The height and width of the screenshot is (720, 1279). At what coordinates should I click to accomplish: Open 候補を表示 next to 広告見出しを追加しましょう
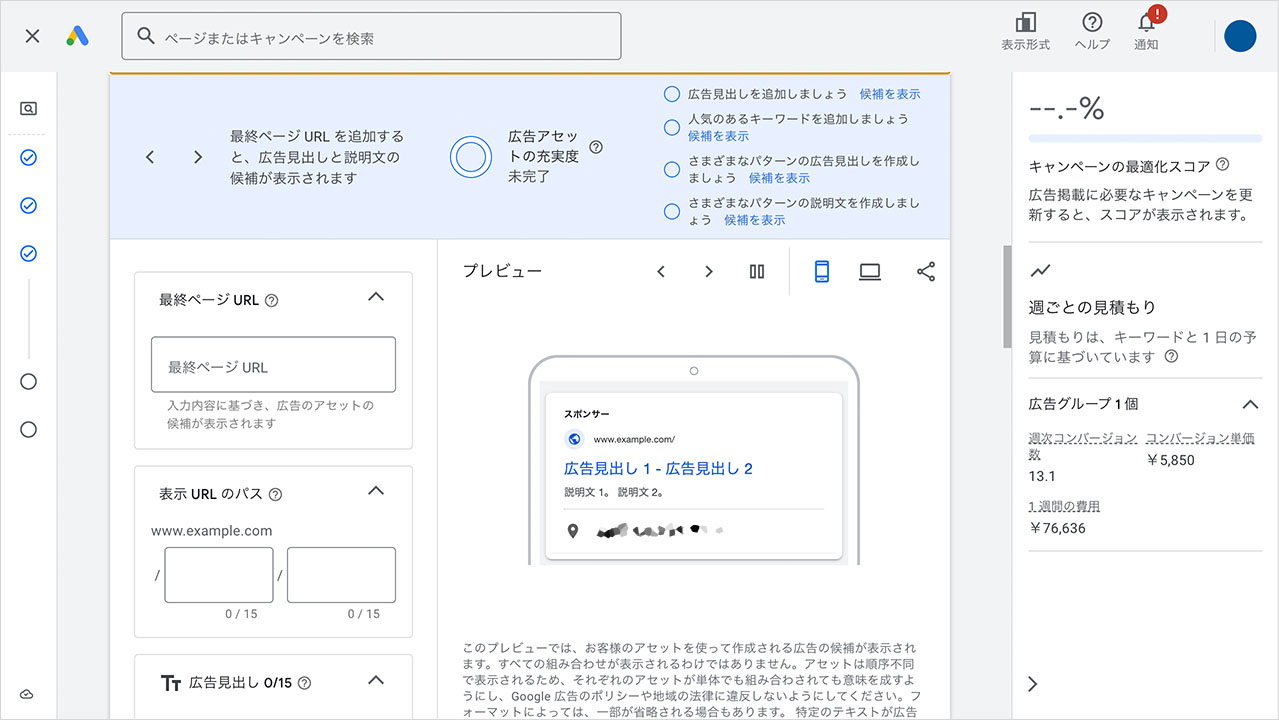click(889, 94)
